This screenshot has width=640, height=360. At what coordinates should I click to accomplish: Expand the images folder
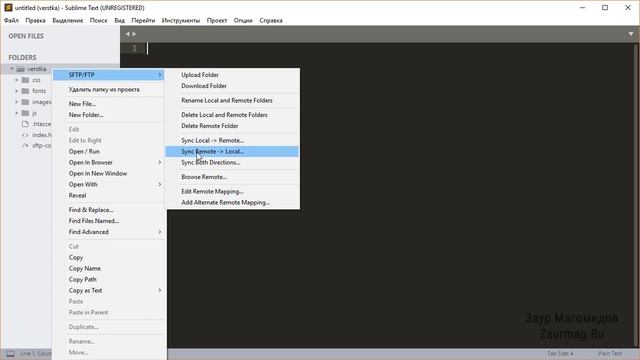[17, 102]
